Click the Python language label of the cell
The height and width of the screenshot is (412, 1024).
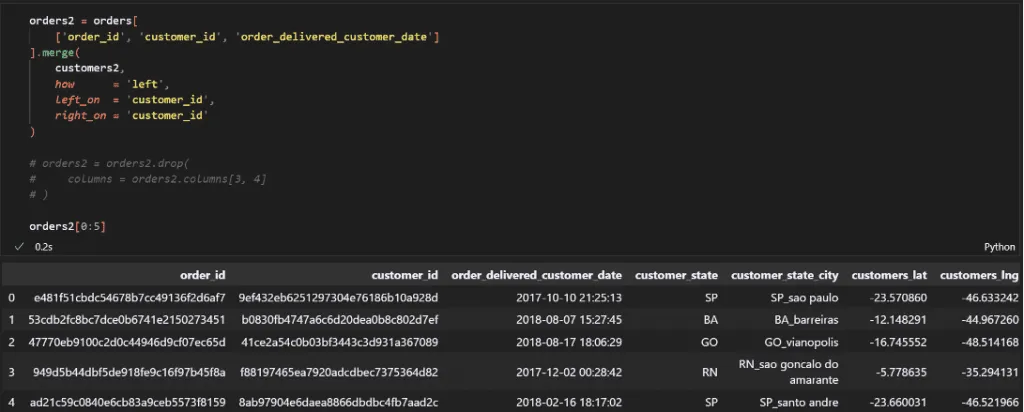point(999,247)
